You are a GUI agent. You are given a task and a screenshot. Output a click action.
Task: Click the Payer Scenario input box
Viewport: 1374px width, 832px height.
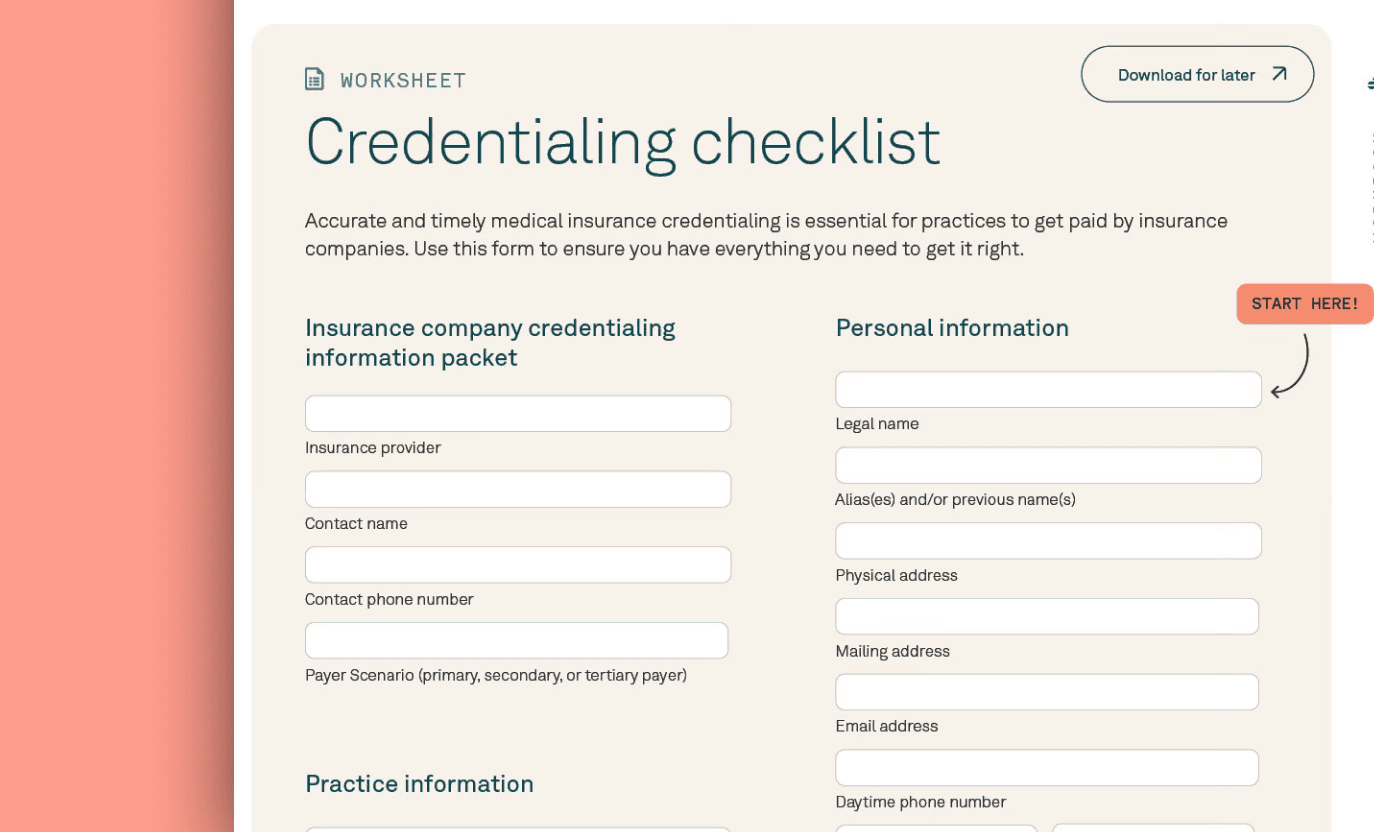coord(516,641)
